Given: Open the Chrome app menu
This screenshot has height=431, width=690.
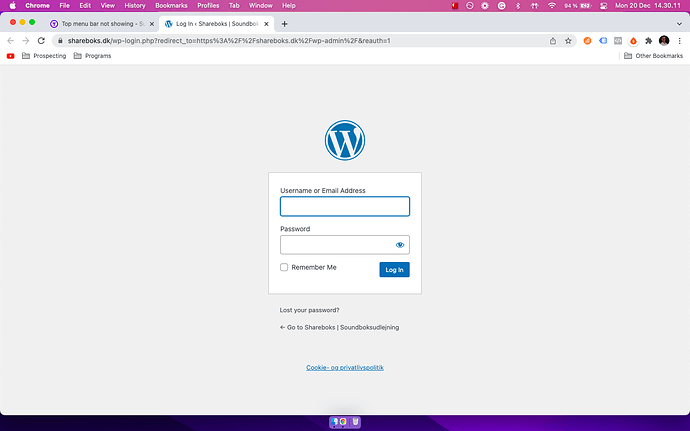Looking at the screenshot, I should [37, 6].
